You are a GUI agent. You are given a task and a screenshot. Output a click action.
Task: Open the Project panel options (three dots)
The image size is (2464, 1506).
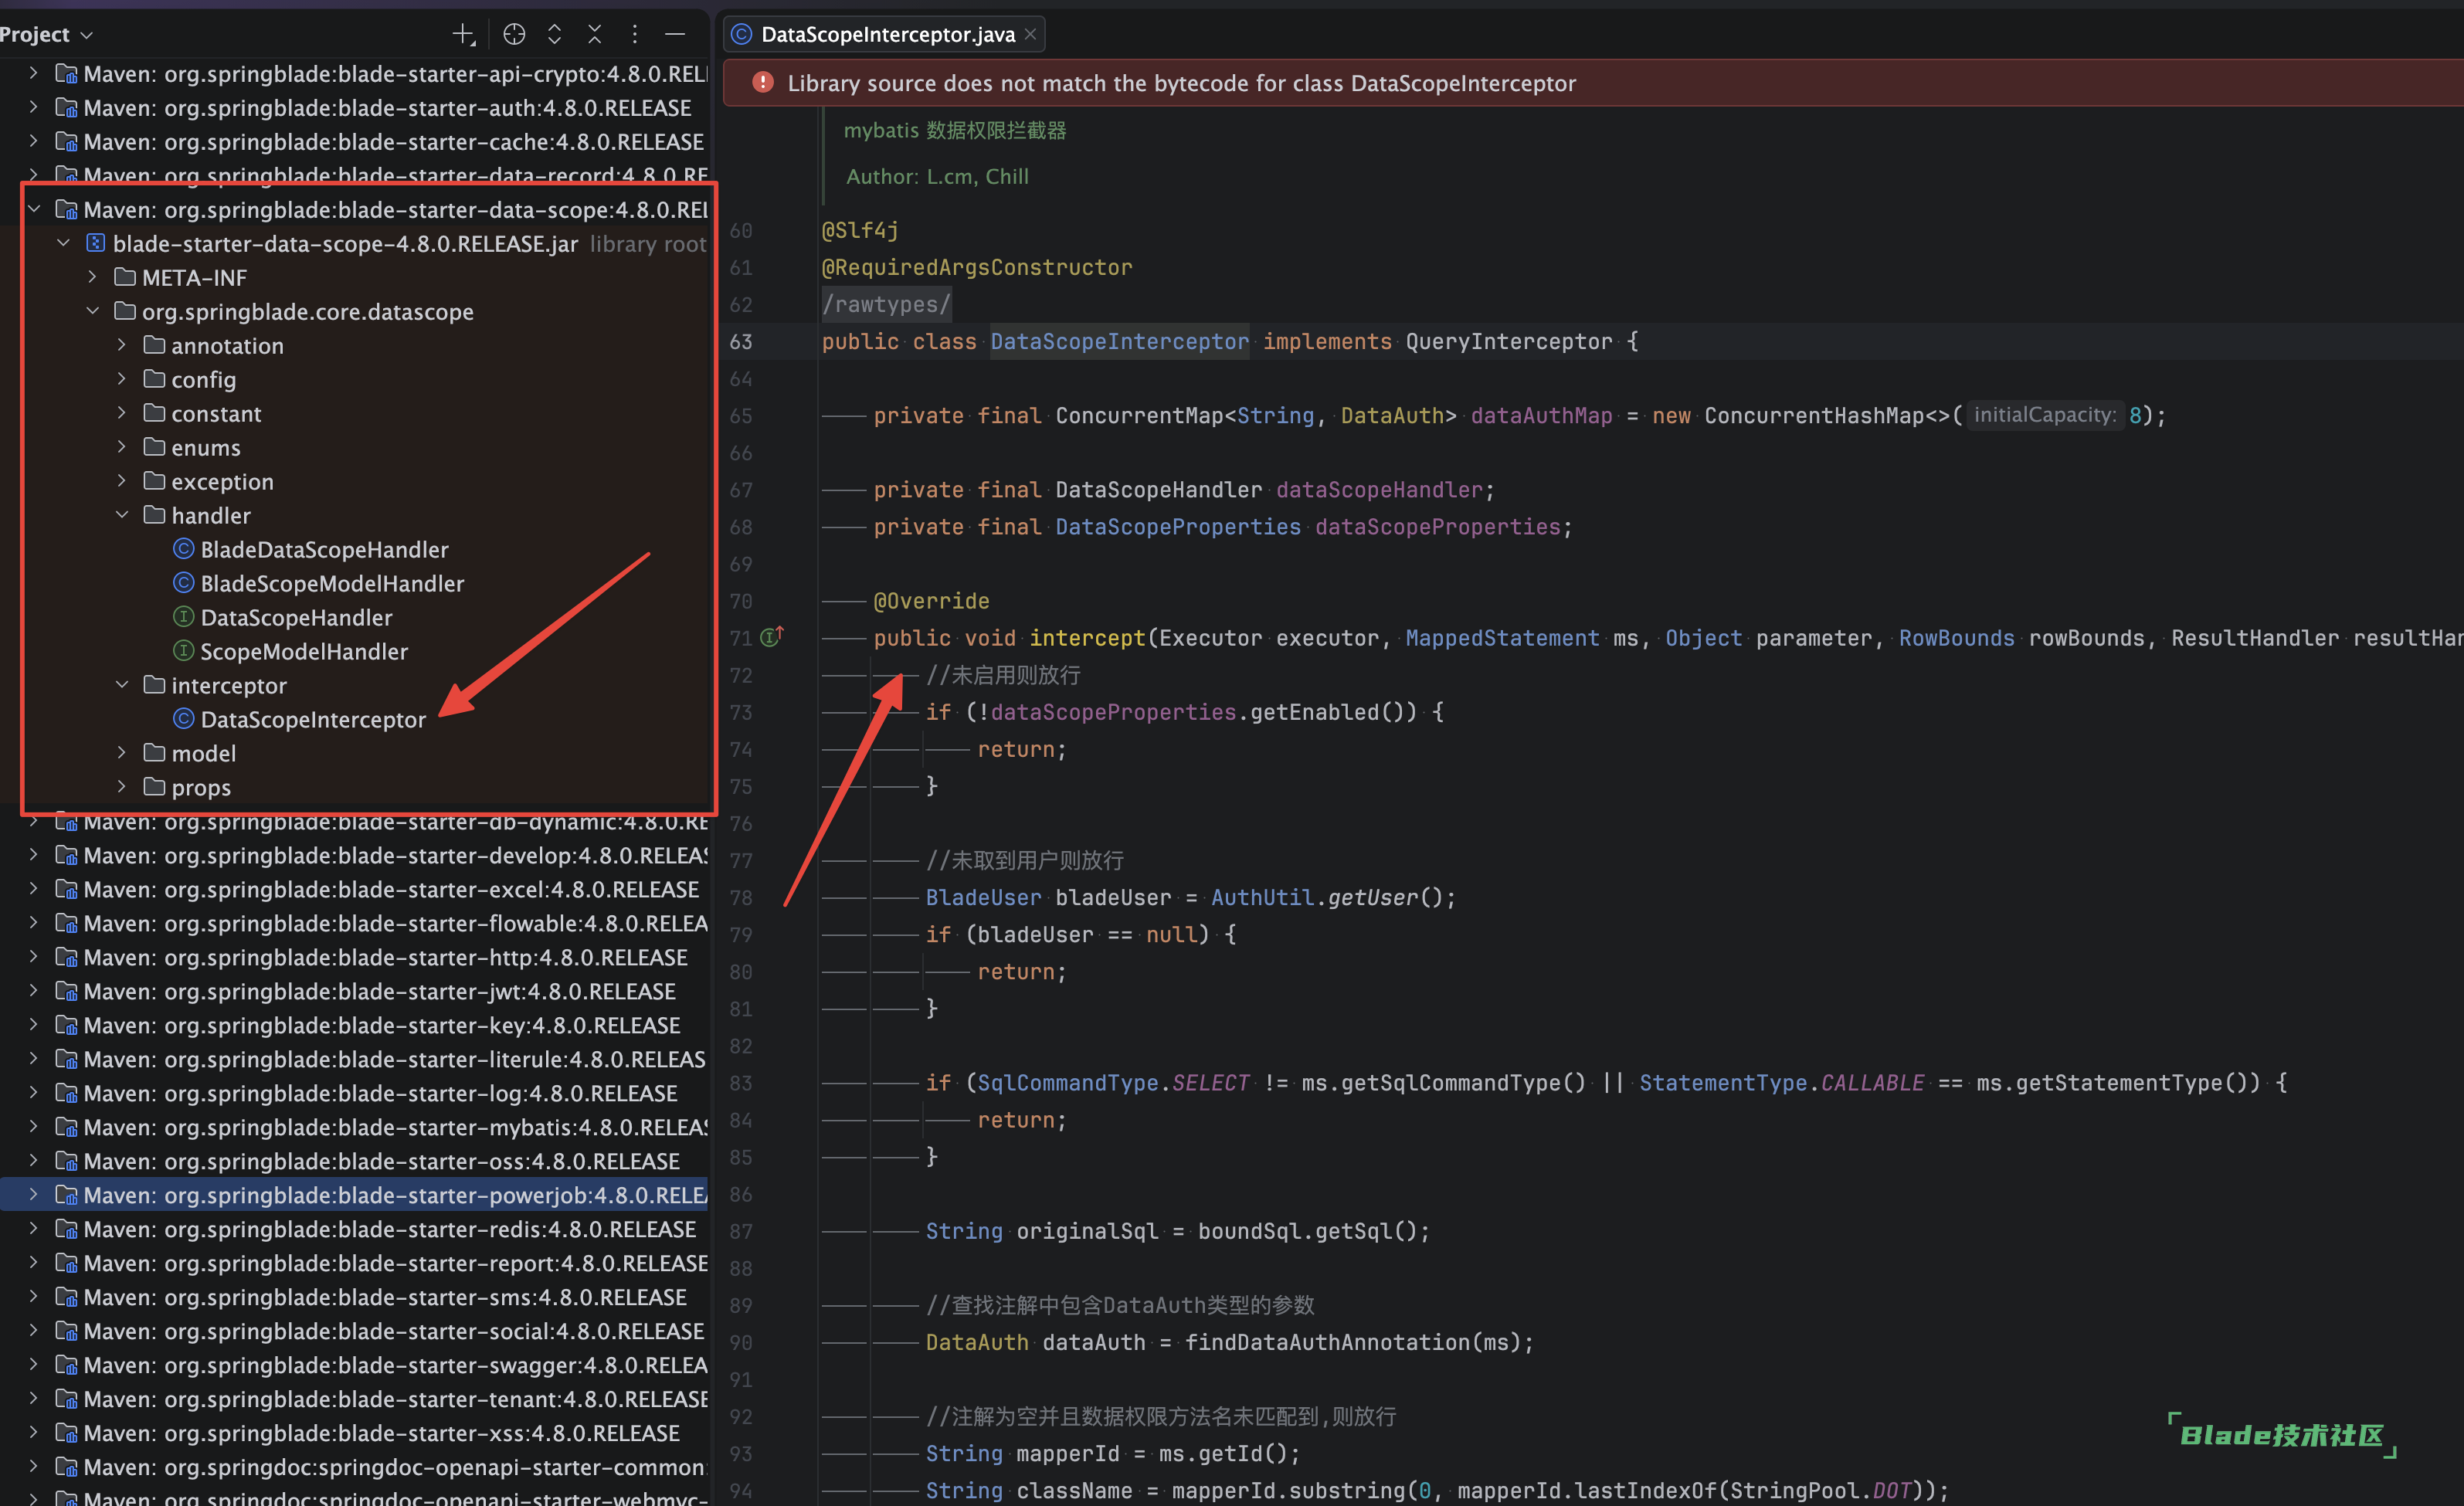coord(635,35)
